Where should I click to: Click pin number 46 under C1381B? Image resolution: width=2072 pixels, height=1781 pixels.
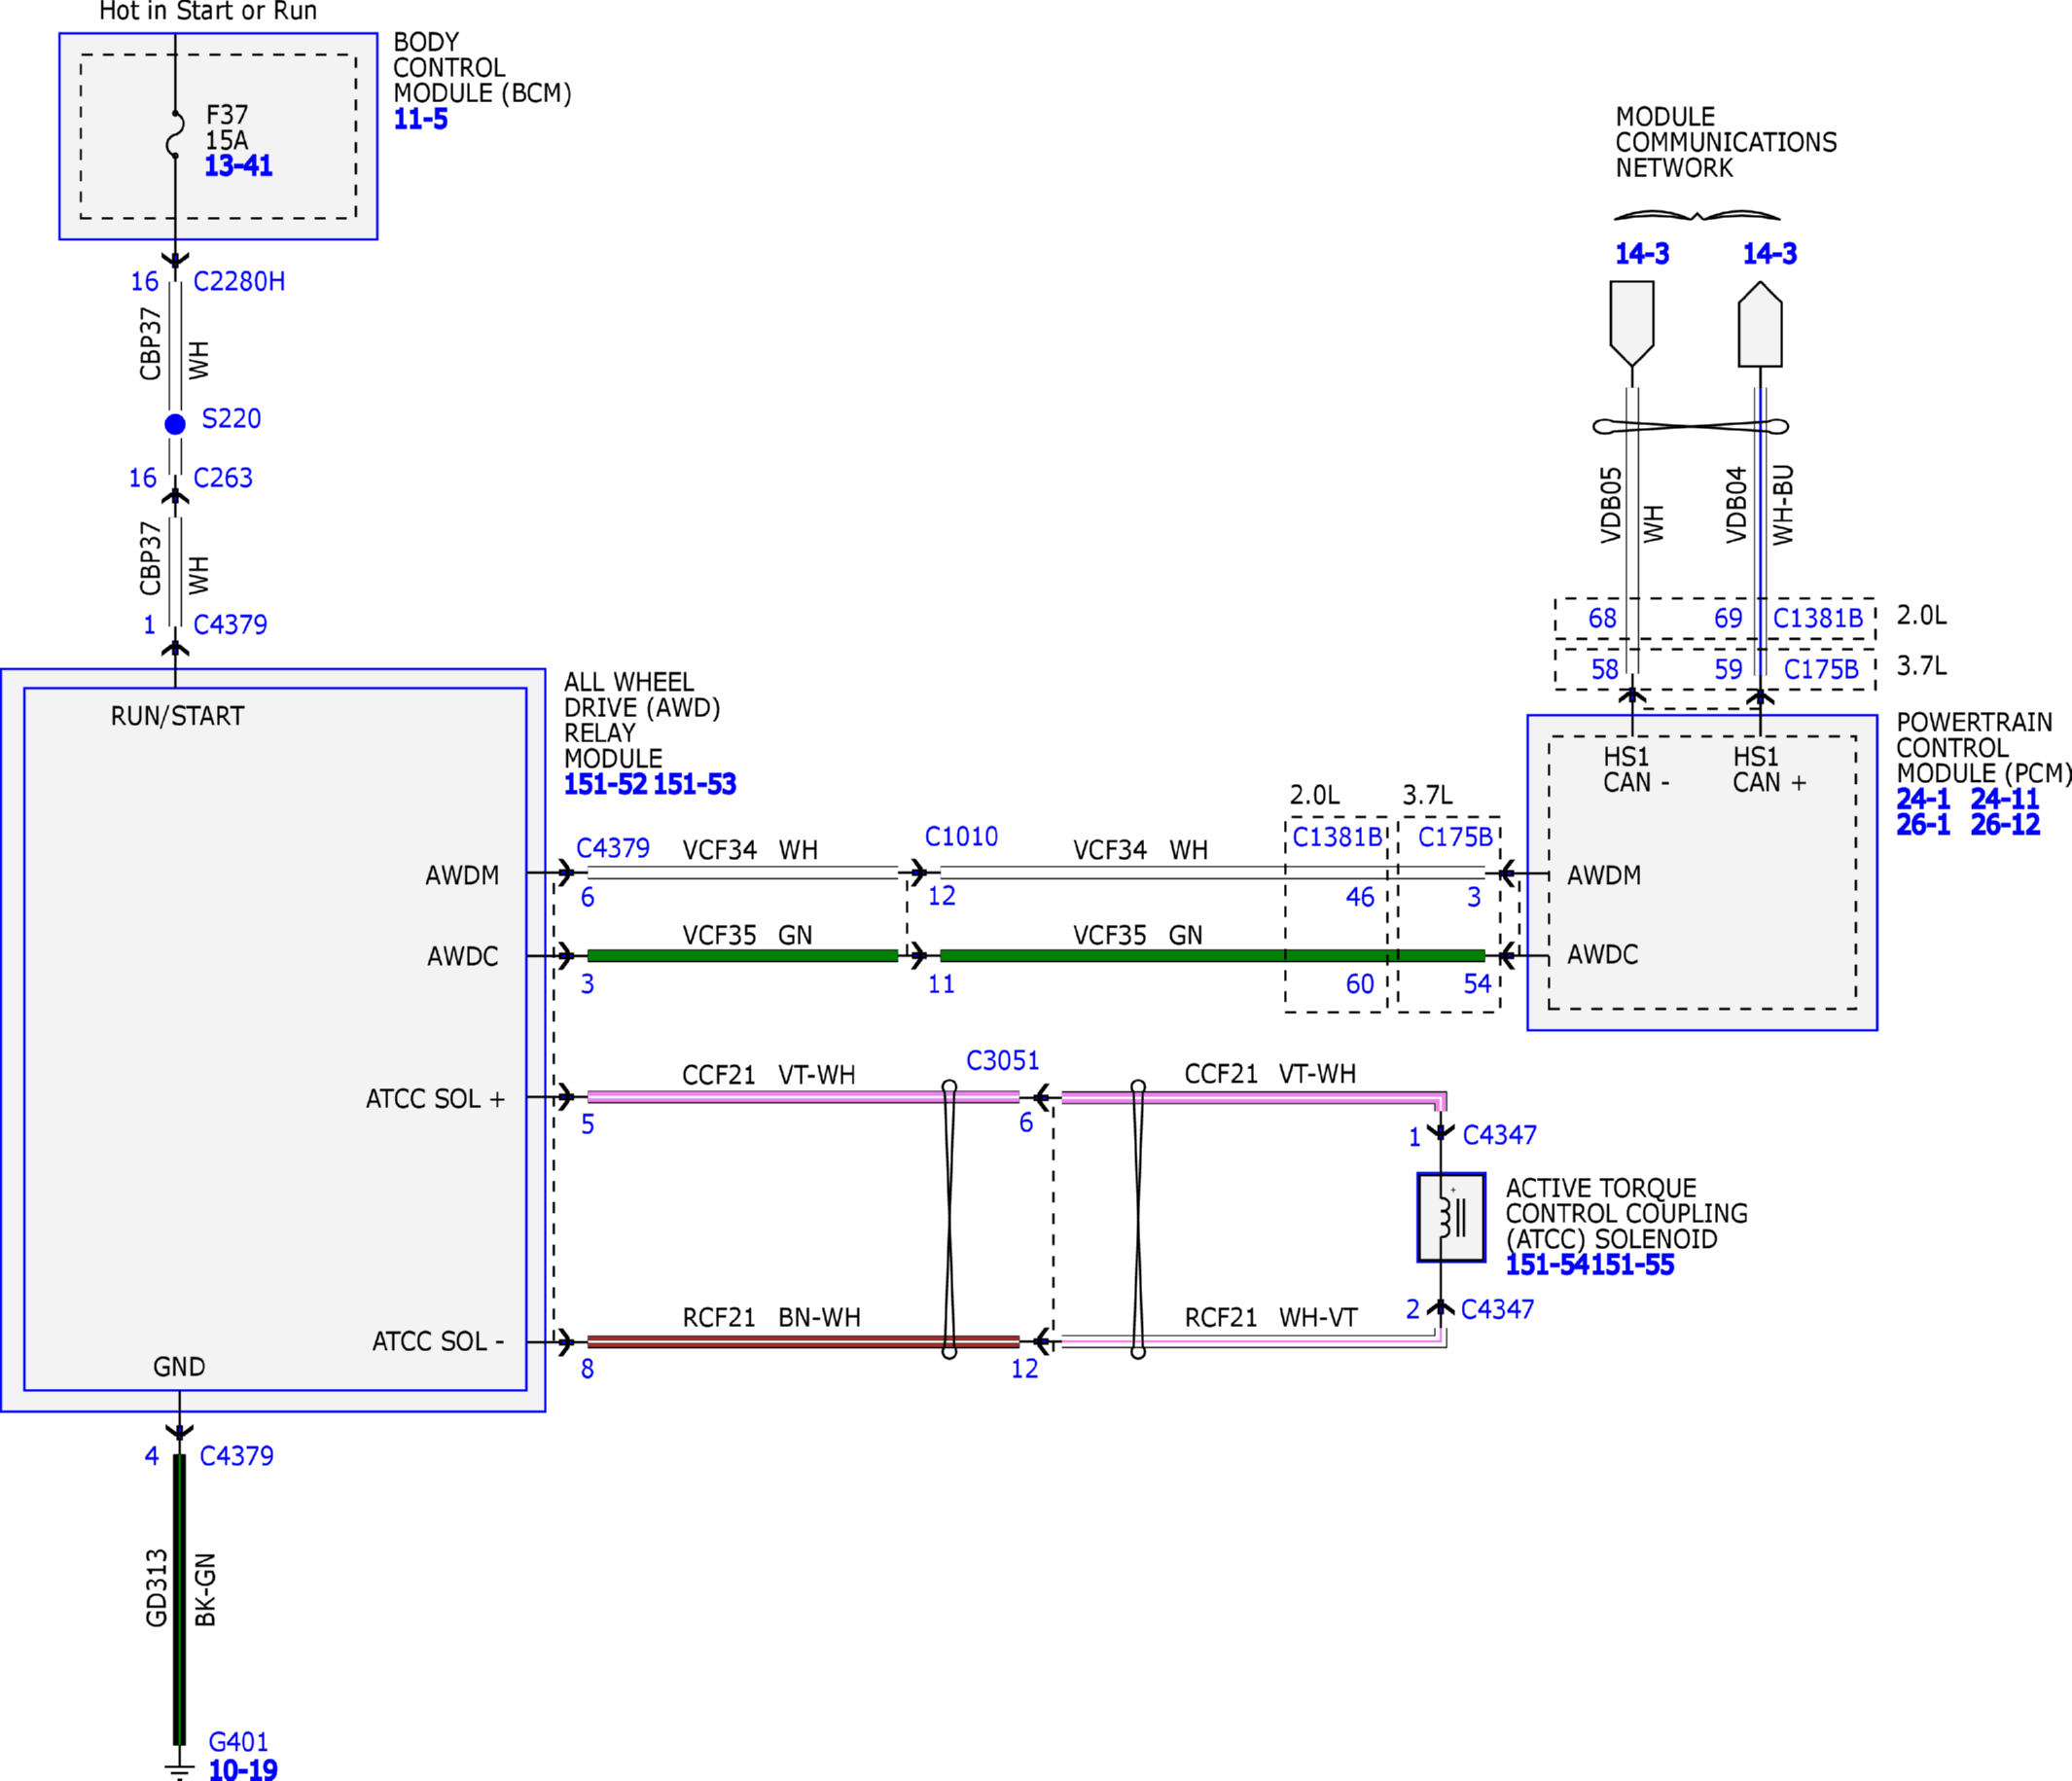pos(1359,897)
